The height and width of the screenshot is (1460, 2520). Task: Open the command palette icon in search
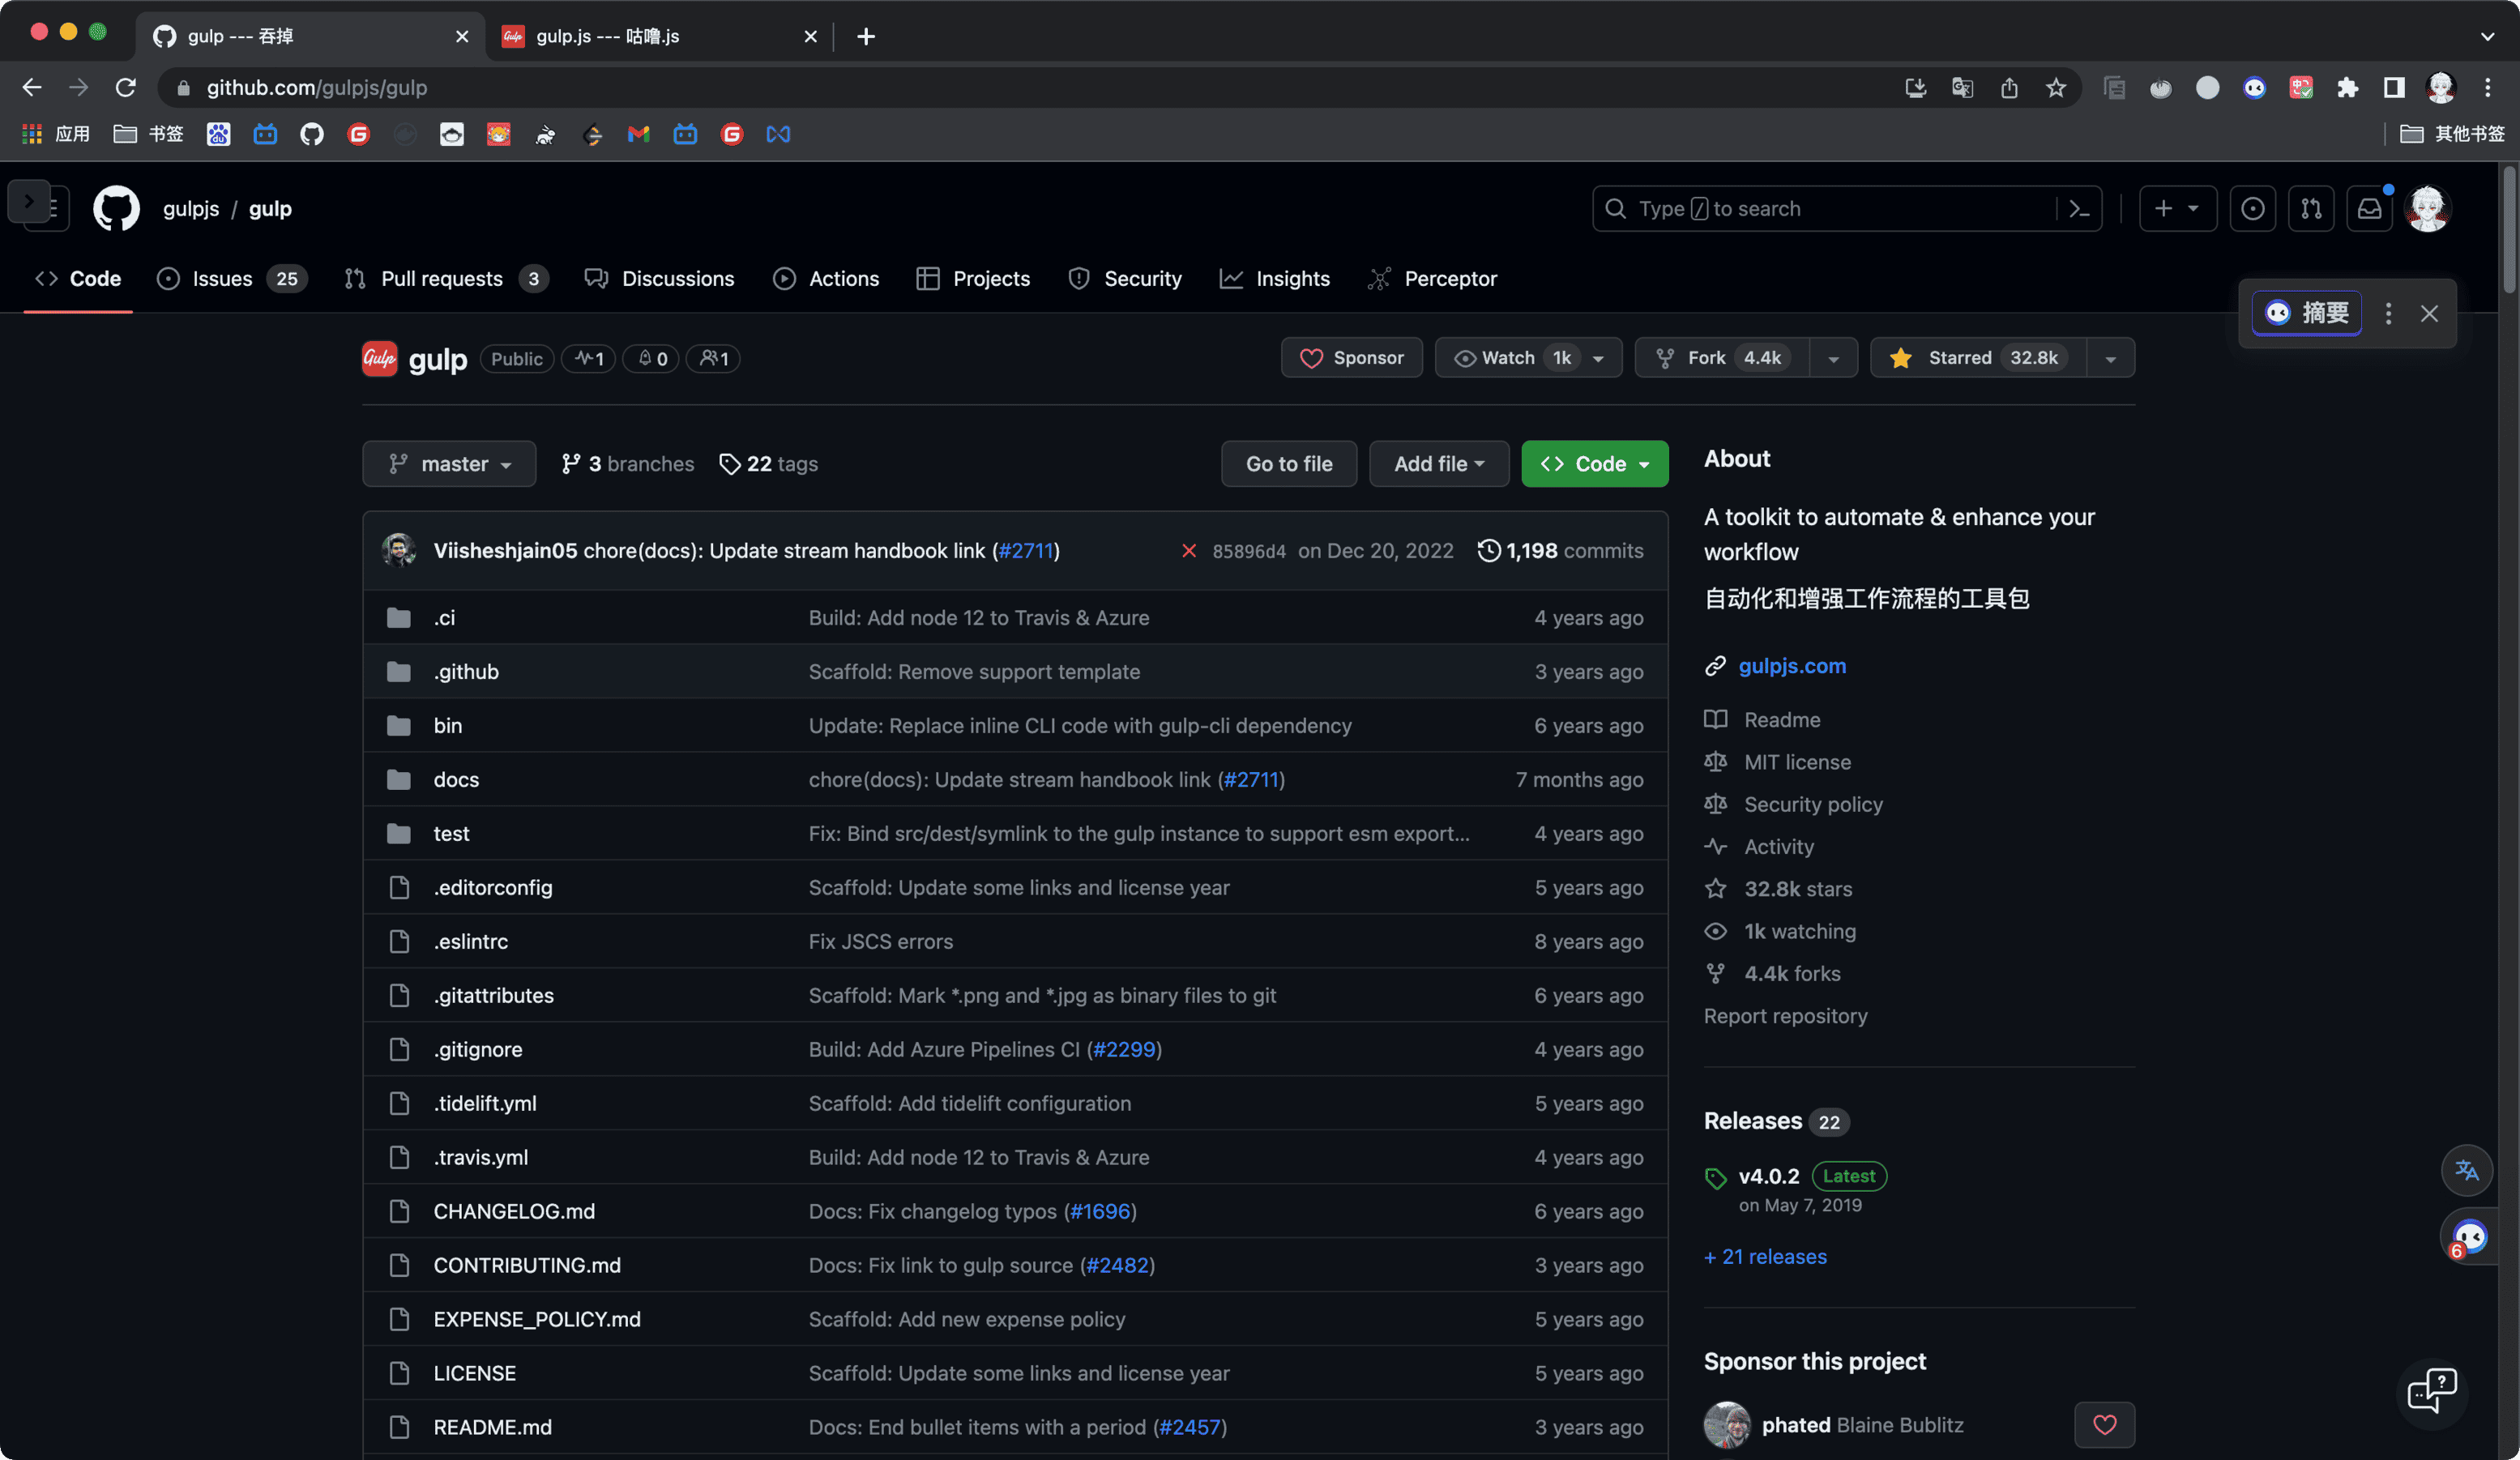point(2079,208)
